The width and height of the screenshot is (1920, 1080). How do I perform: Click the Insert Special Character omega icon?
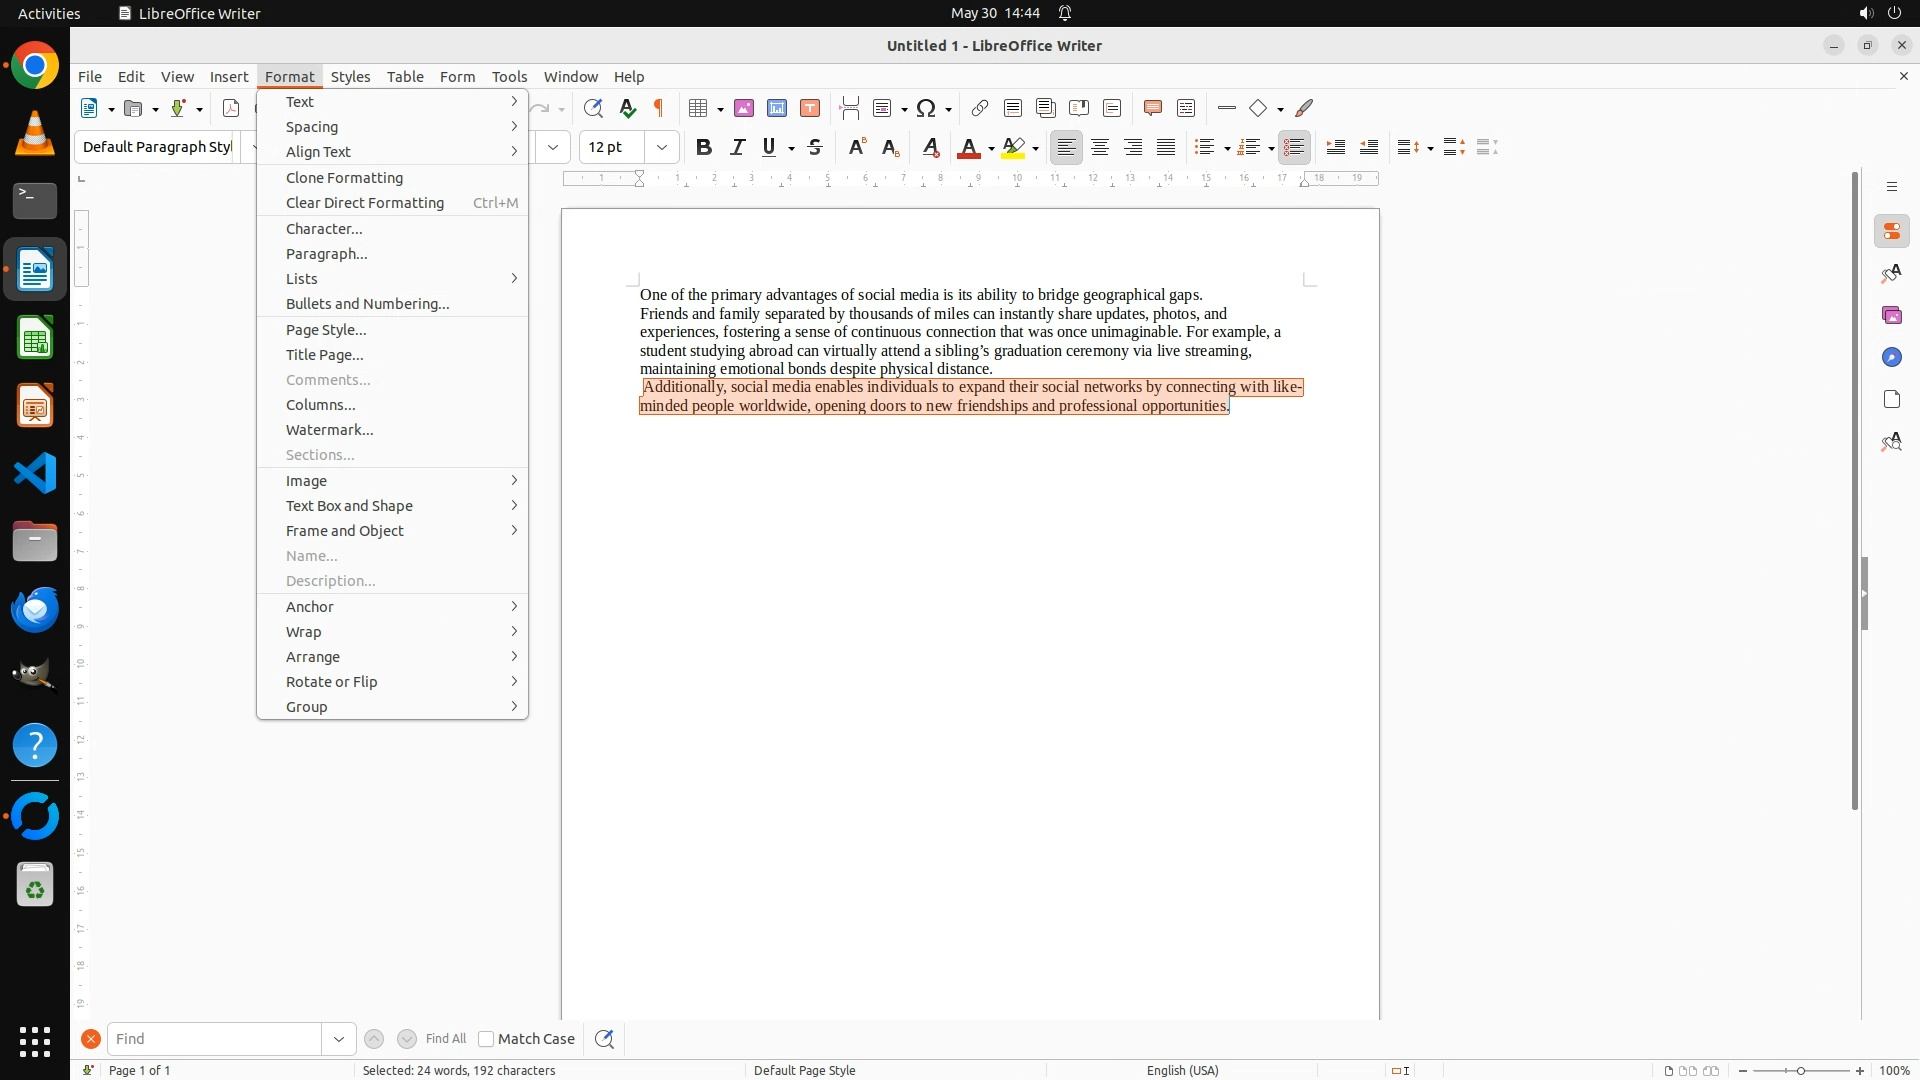926,108
